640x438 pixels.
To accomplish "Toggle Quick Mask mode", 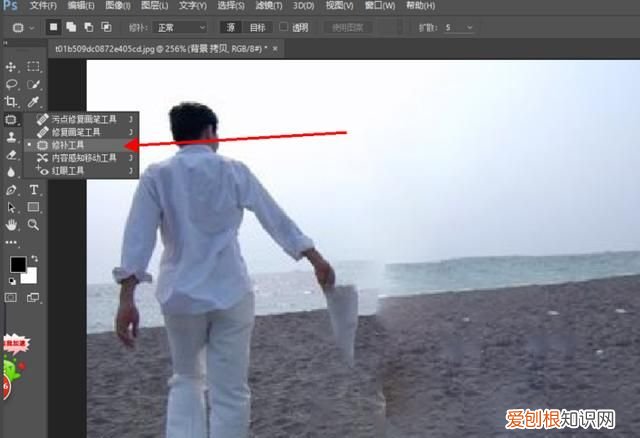I will point(11,298).
